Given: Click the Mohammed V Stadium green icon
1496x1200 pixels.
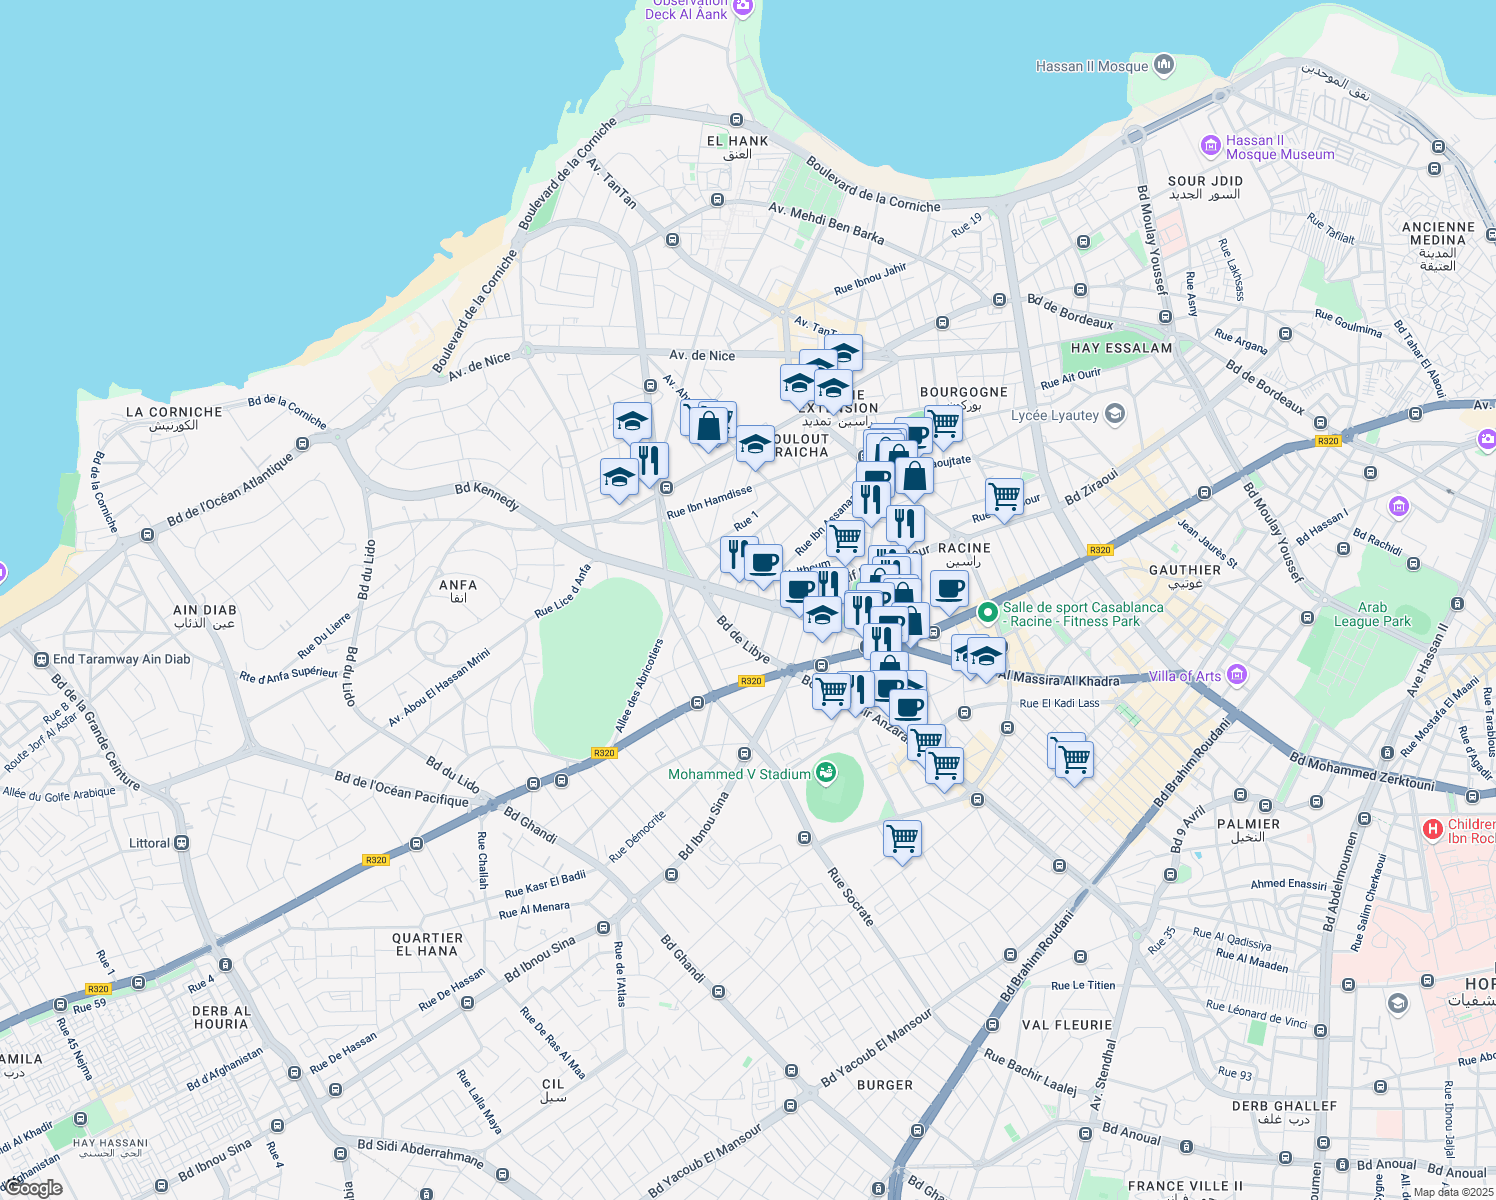Looking at the screenshot, I should 825,771.
